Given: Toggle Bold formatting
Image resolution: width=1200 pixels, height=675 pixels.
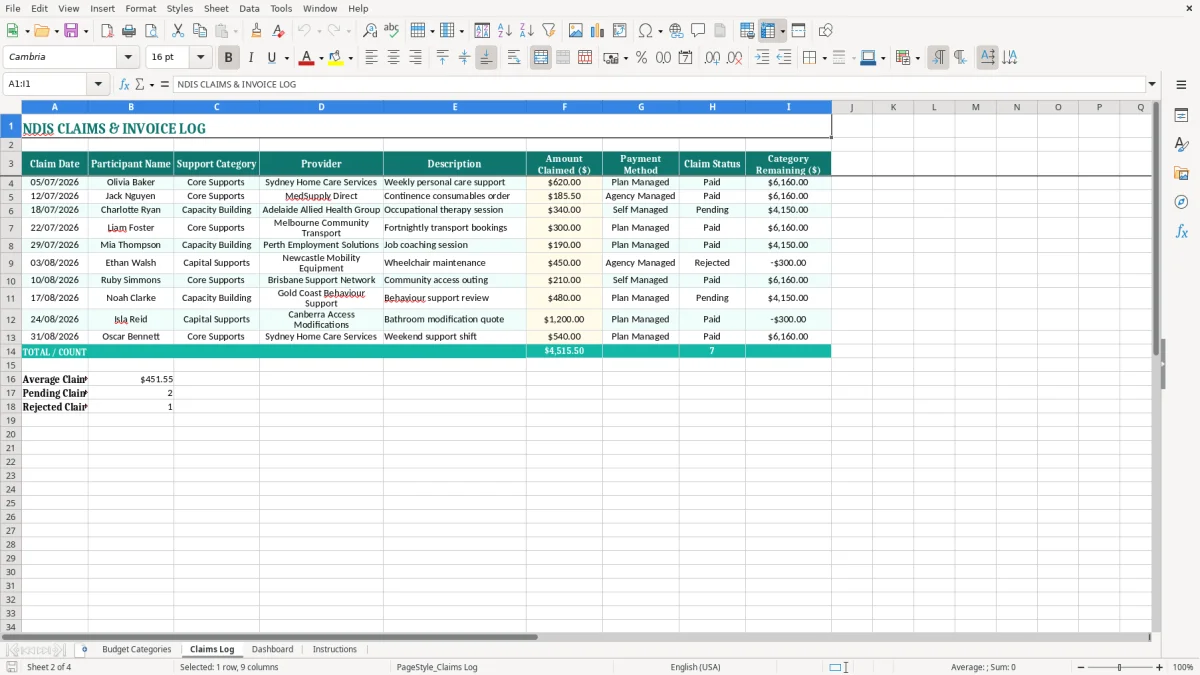Looking at the screenshot, I should (x=229, y=58).
